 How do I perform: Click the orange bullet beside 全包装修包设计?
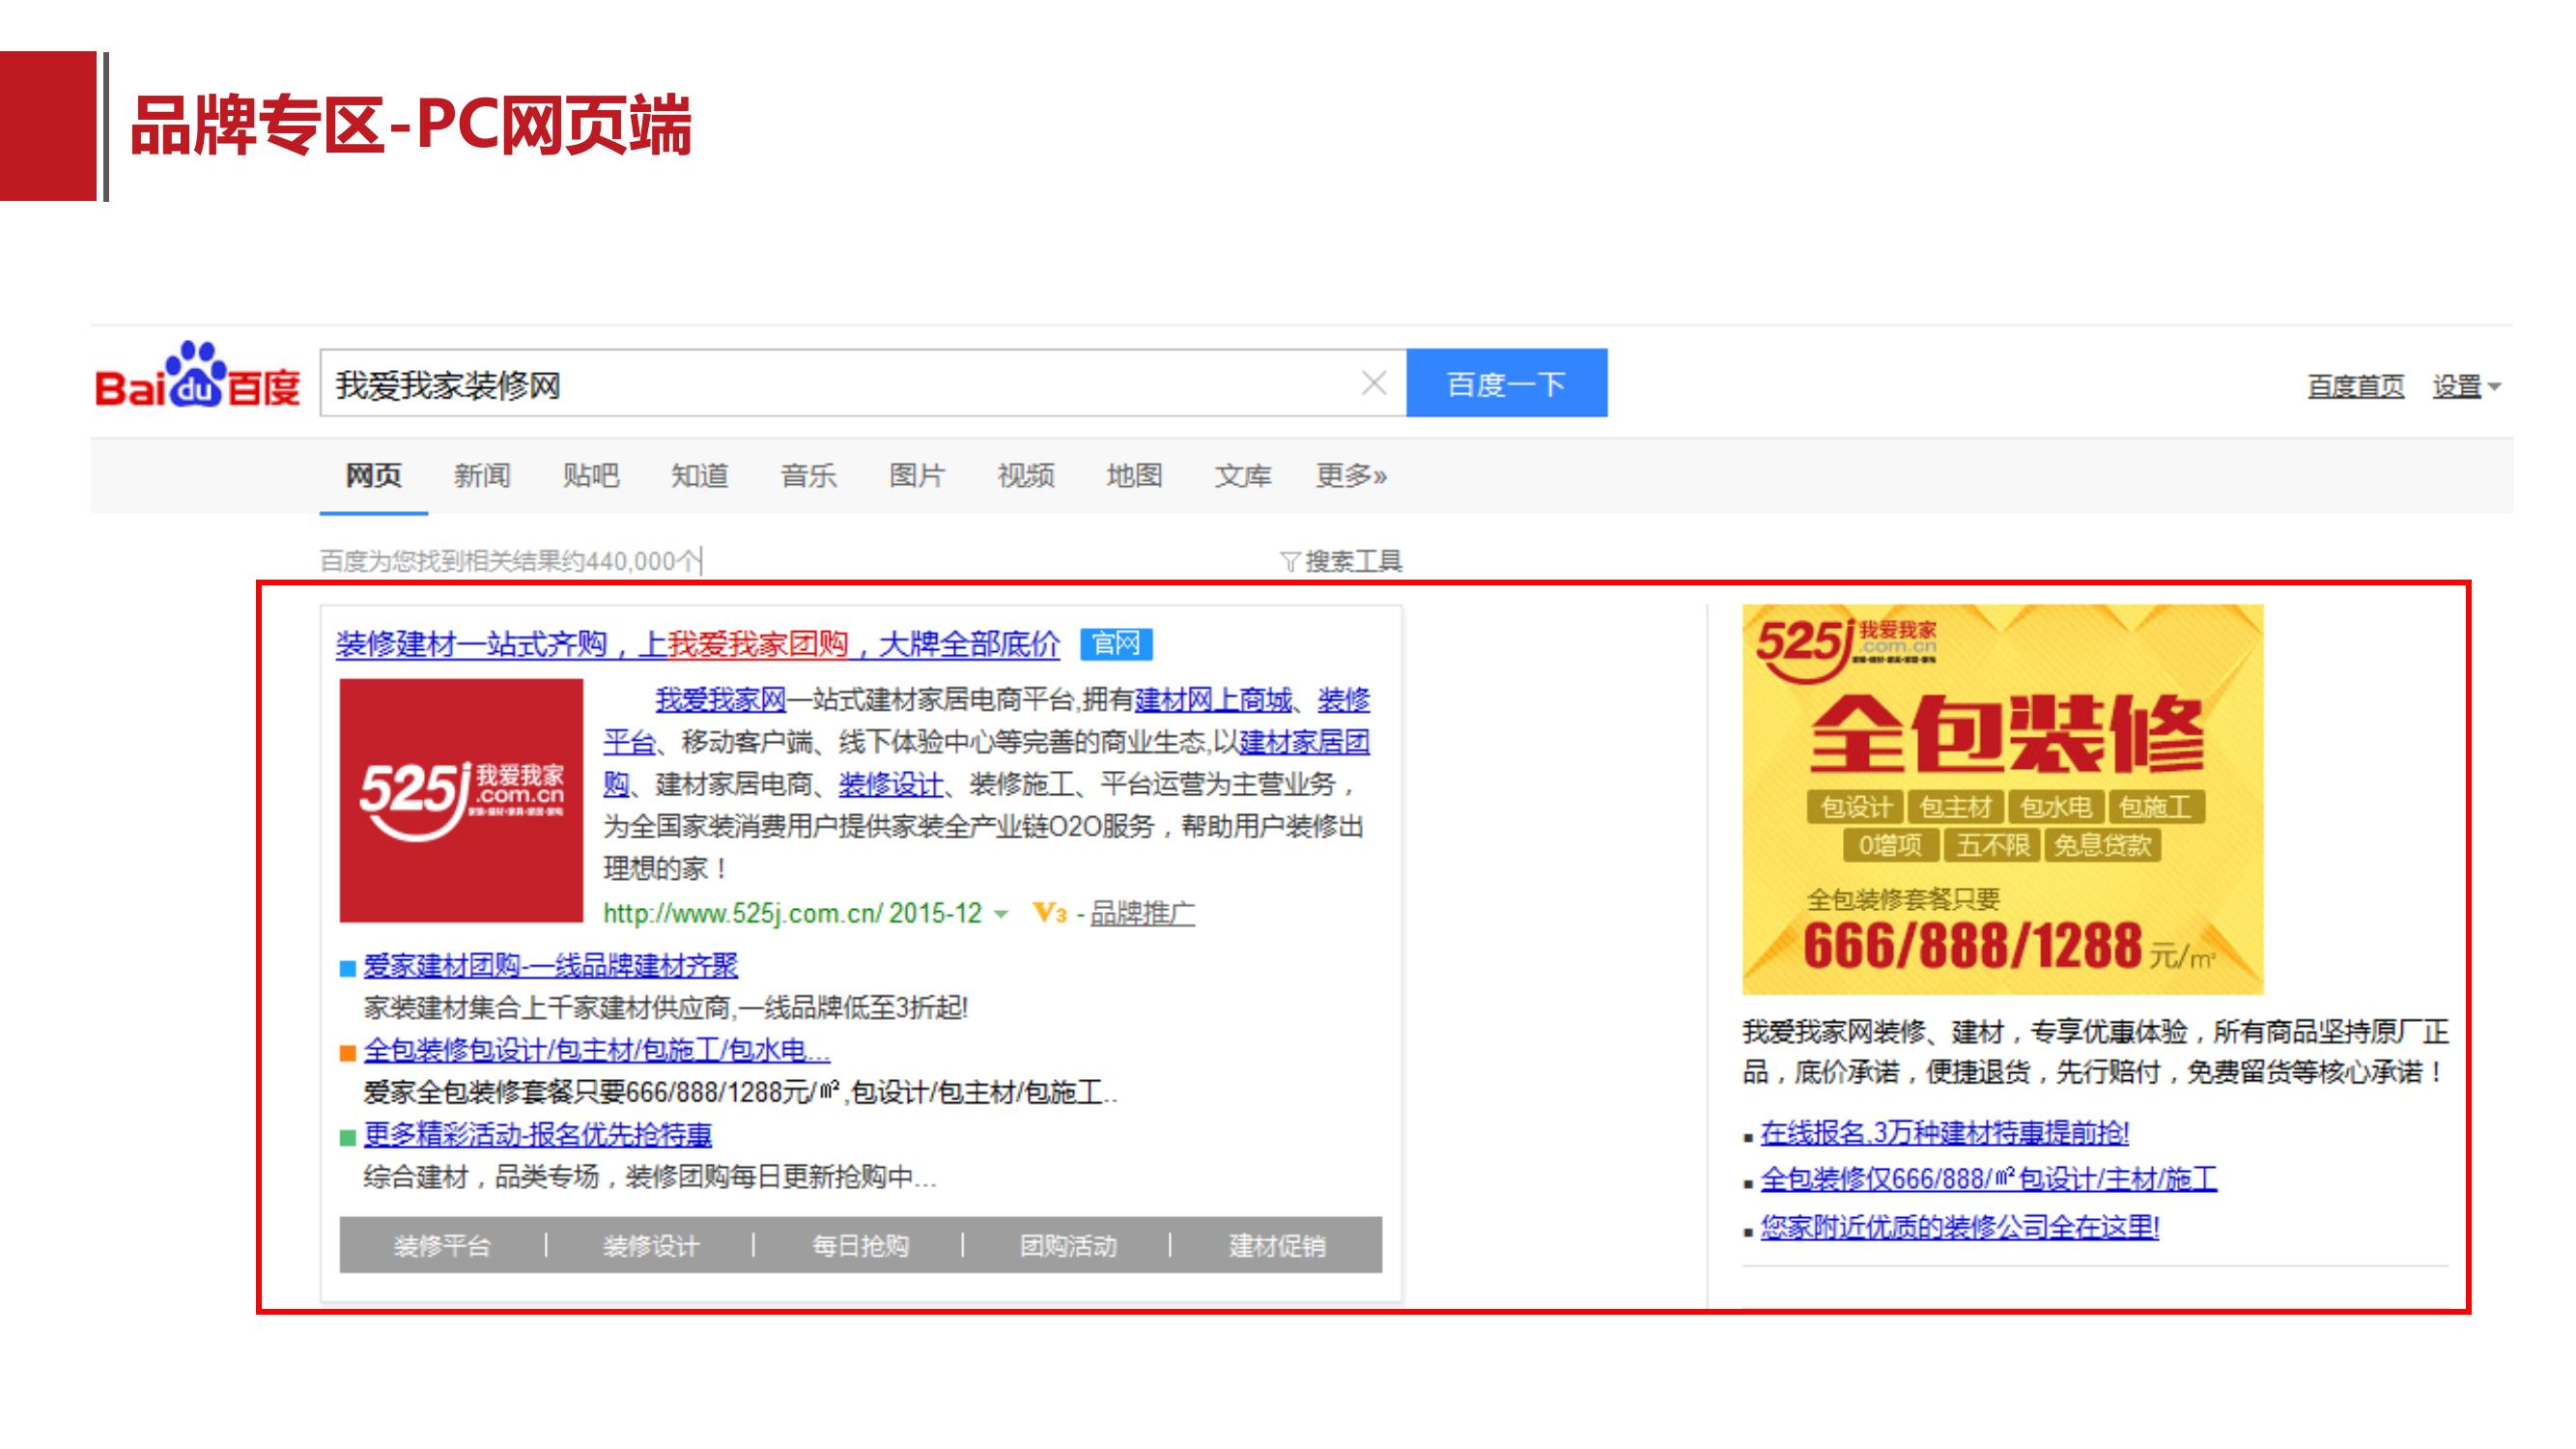pyautogui.click(x=348, y=1053)
